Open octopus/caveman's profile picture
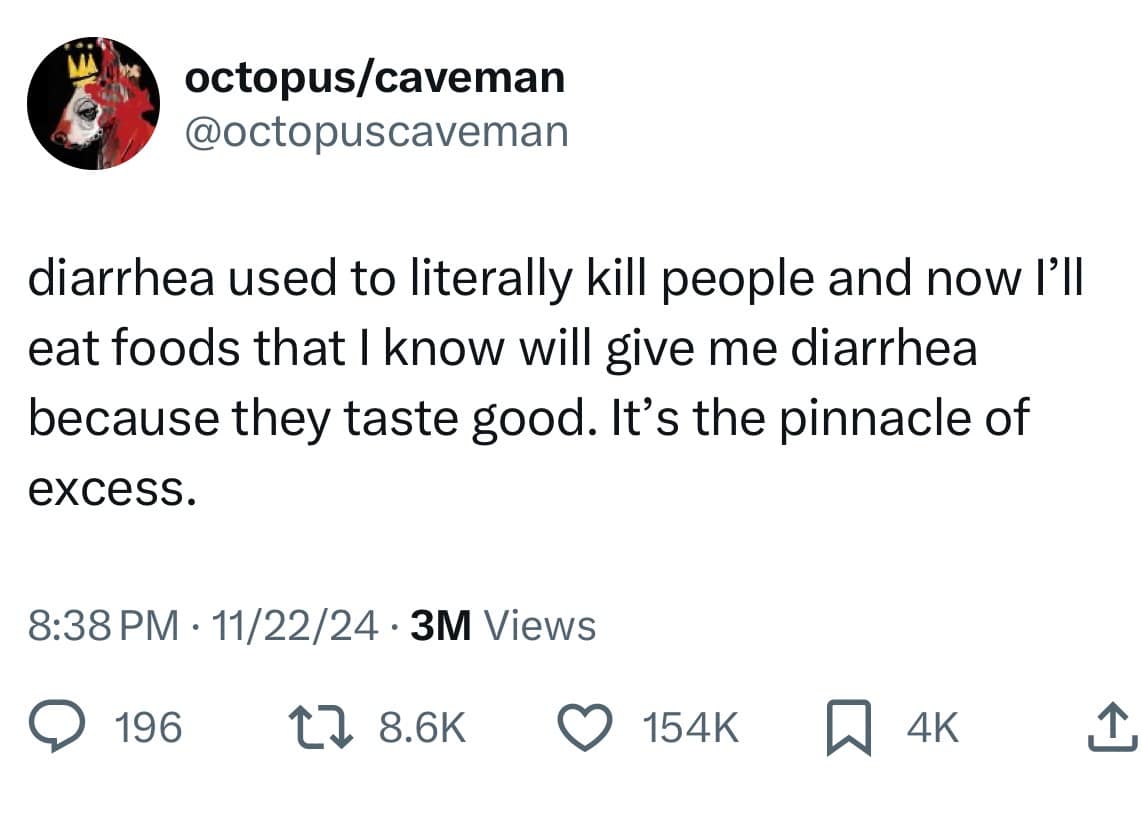The image size is (1142, 815). (97, 104)
